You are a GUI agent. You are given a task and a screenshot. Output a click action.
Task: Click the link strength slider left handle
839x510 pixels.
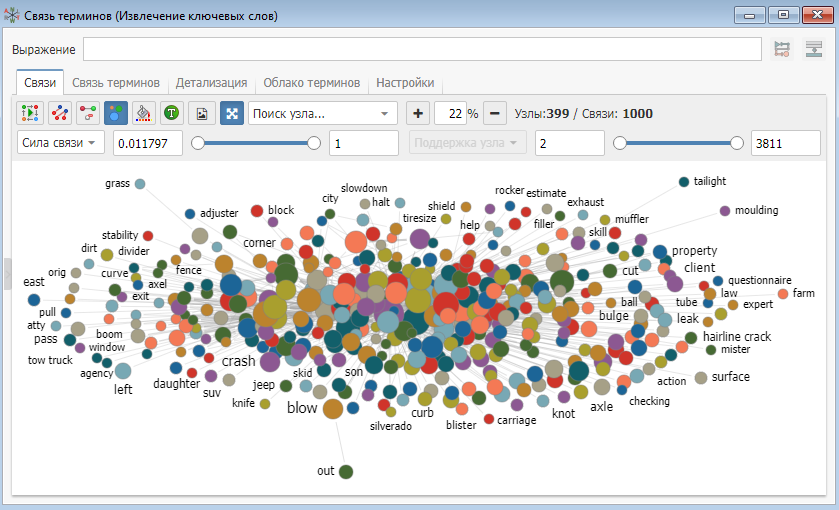pos(198,143)
